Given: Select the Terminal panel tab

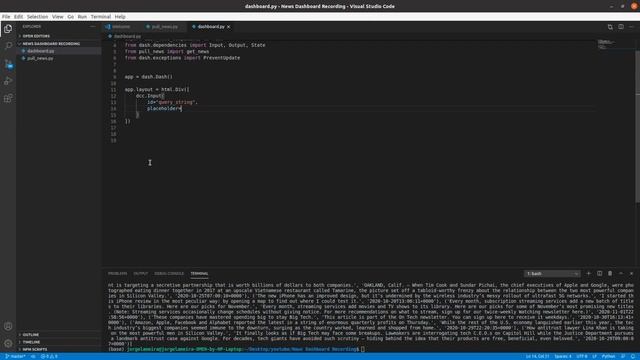Looking at the screenshot, I should (x=199, y=273).
